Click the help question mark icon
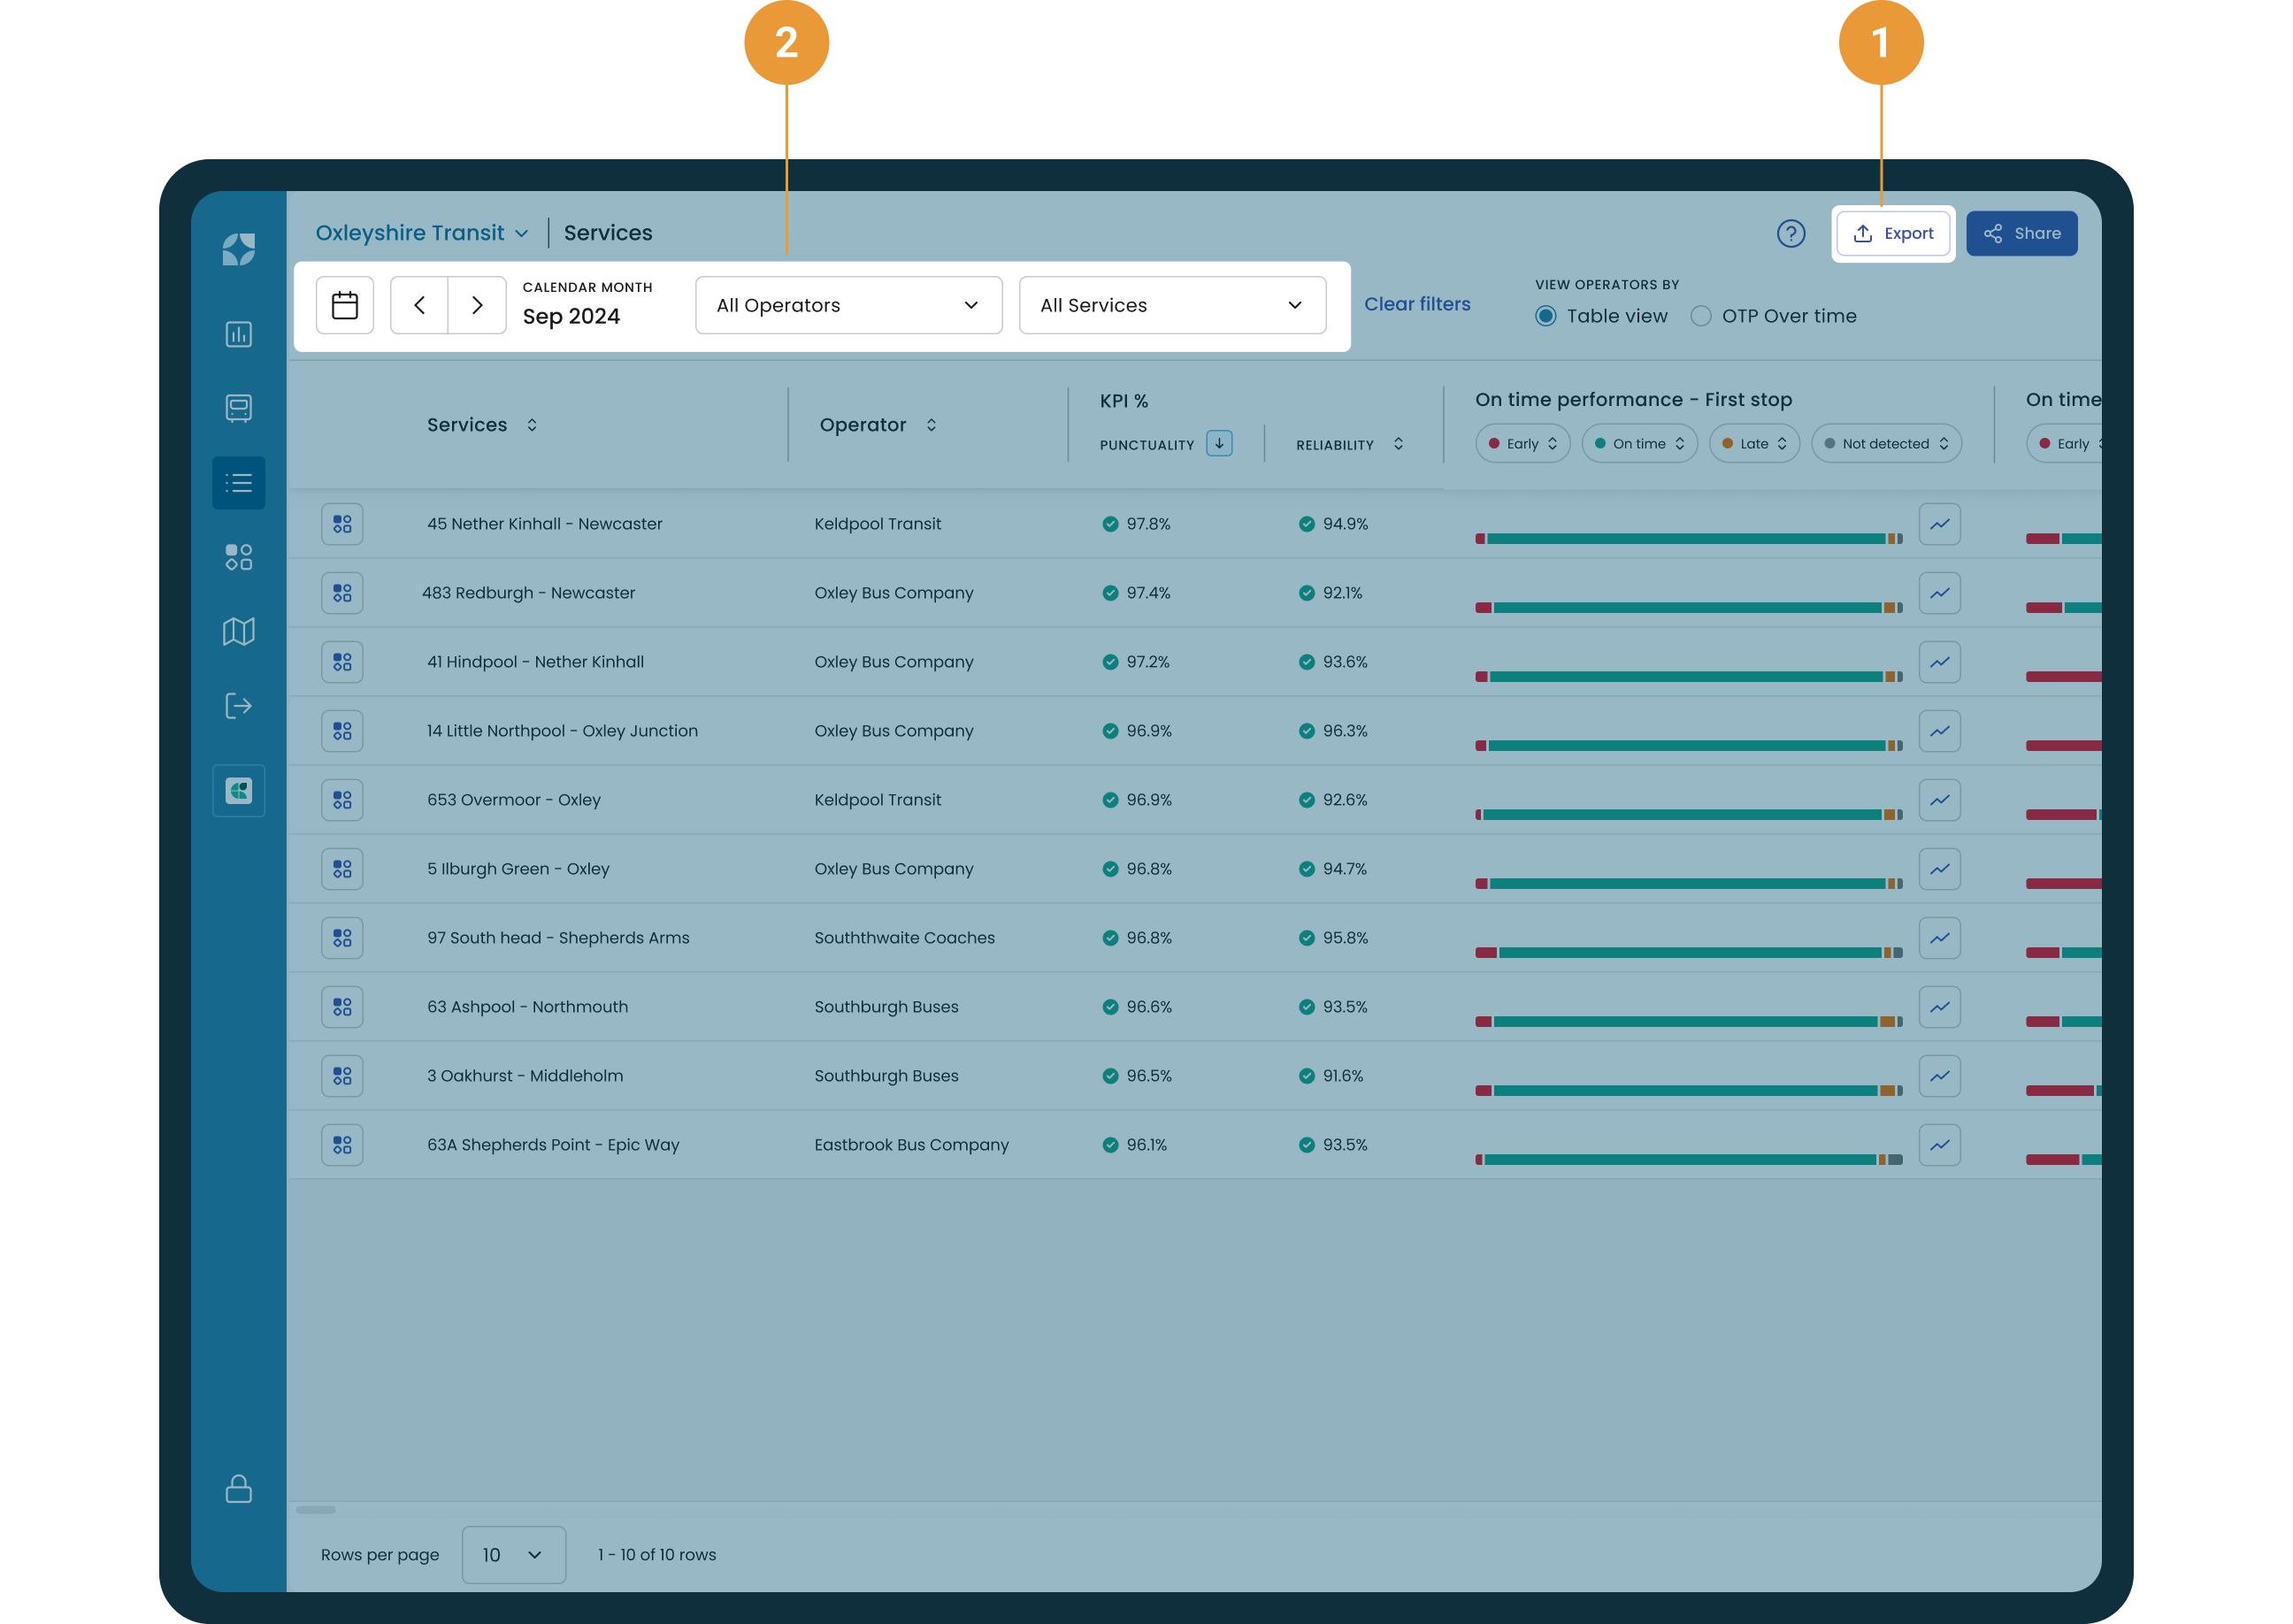The height and width of the screenshot is (1624, 2293). (1790, 233)
